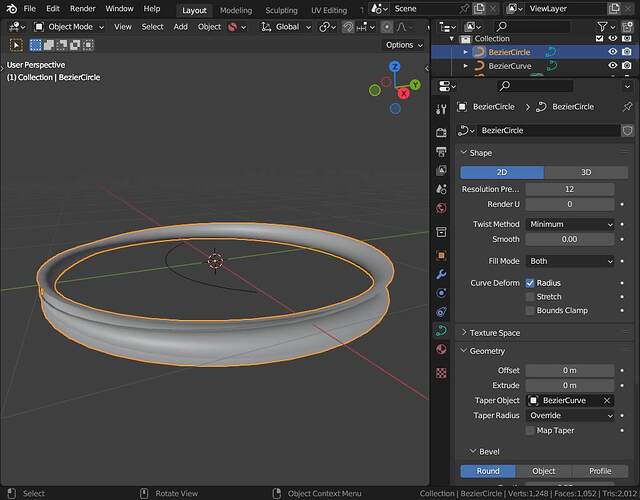The image size is (640, 500).
Task: Expand the BezierCircle outliner row
Action: coord(465,52)
